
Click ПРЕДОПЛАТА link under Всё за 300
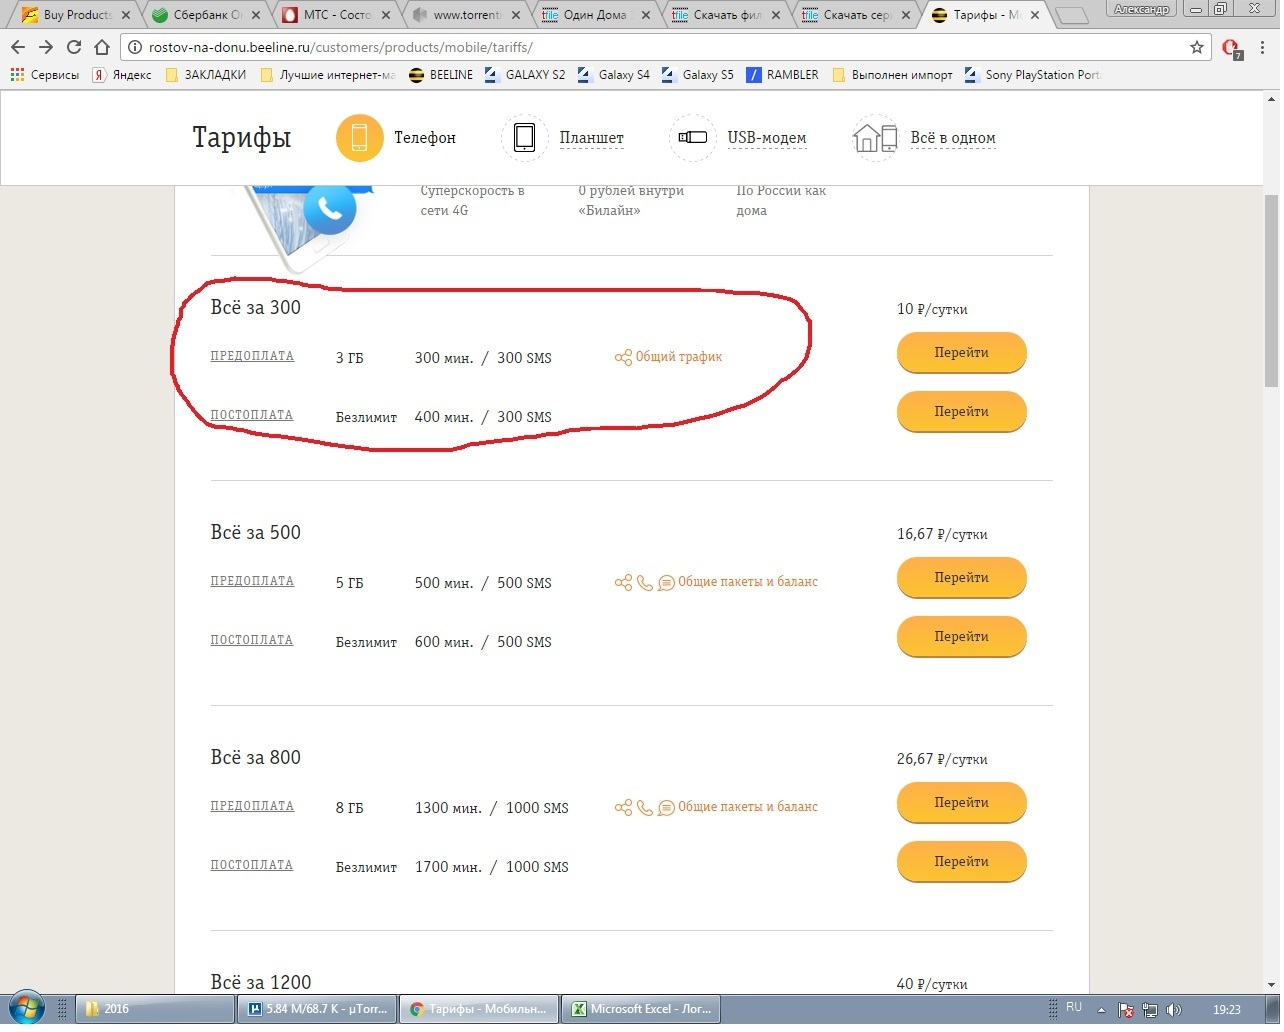click(252, 357)
